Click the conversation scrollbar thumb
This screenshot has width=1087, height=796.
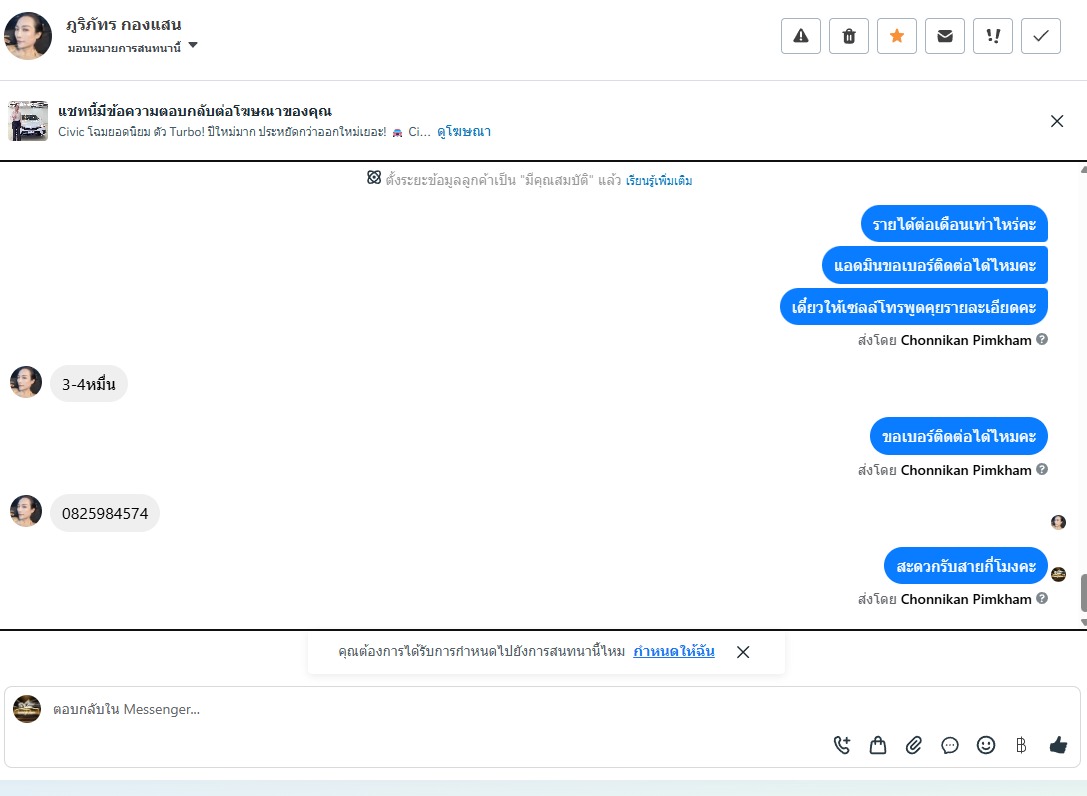[x=1084, y=593]
